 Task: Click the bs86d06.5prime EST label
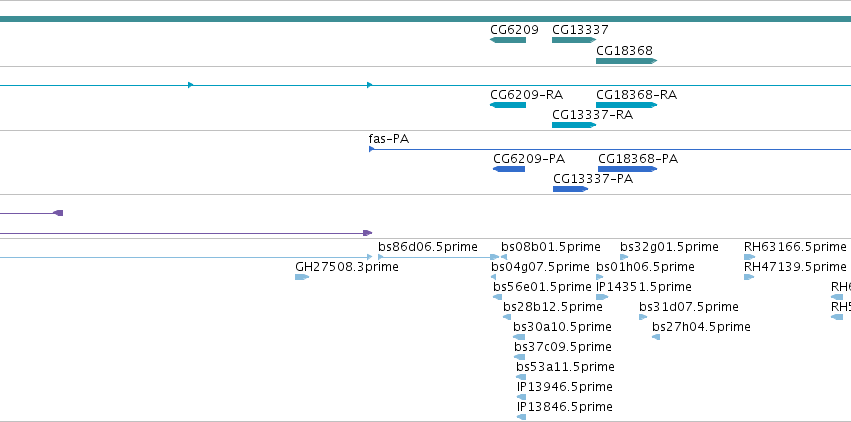[x=428, y=247]
